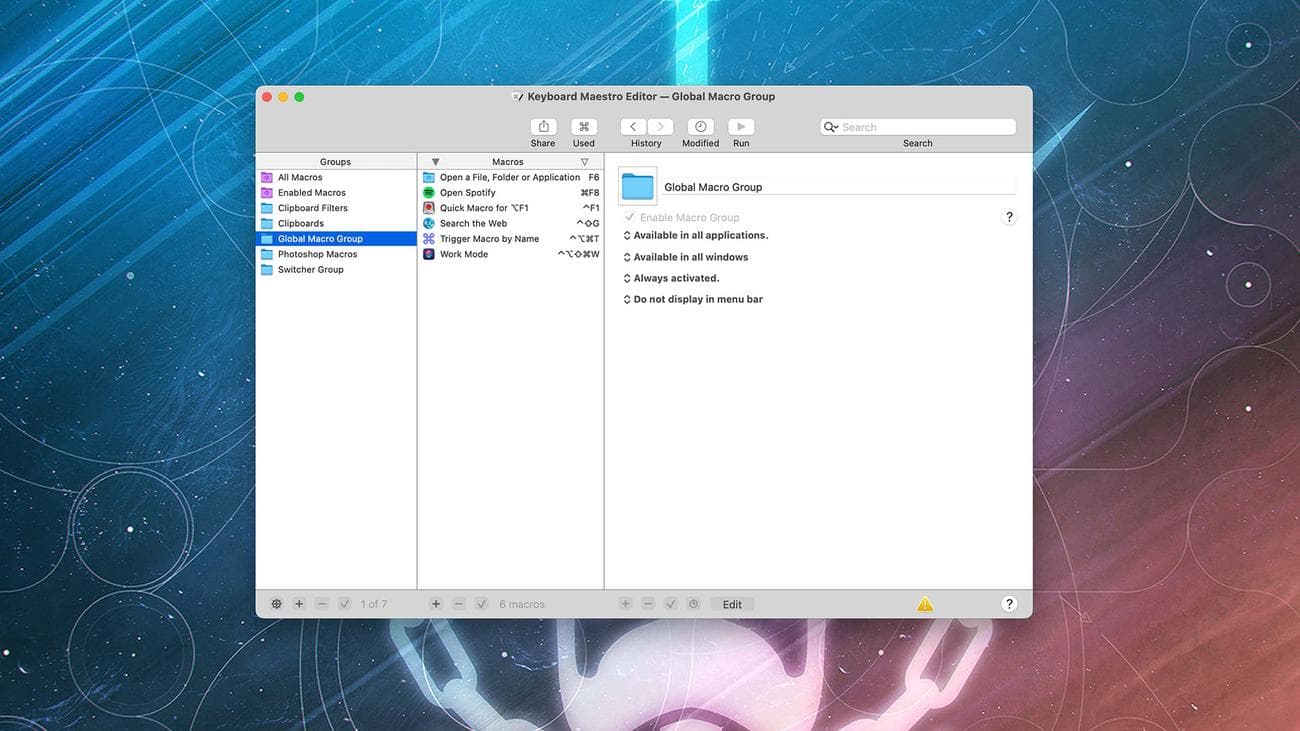1300x731 pixels.
Task: Click the Global Macro Group folder icon
Action: tap(637, 186)
